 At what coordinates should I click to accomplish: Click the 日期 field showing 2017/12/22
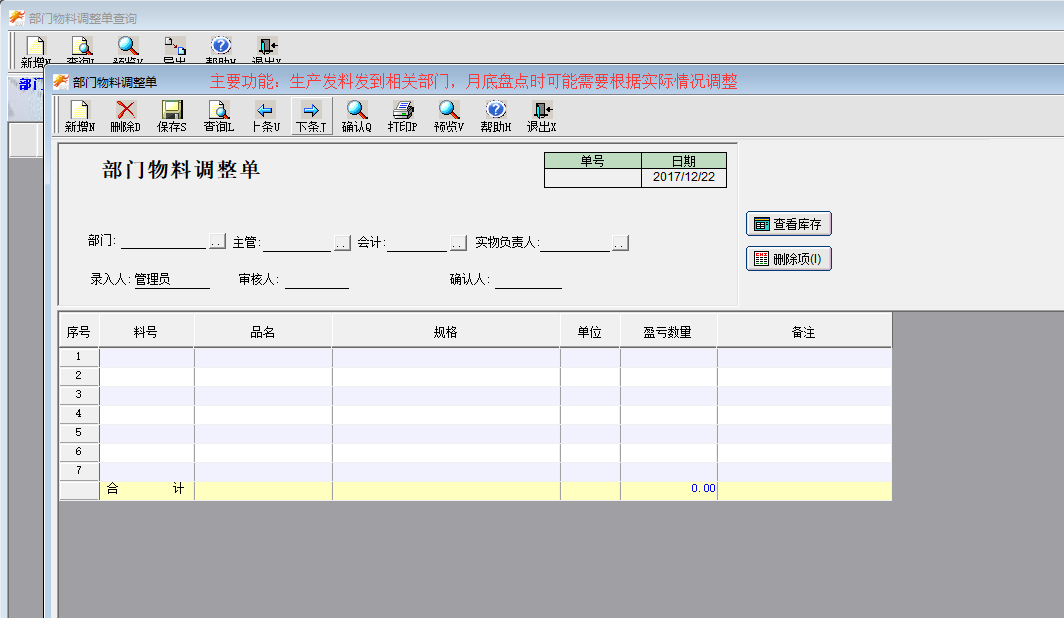pyautogui.click(x=683, y=178)
